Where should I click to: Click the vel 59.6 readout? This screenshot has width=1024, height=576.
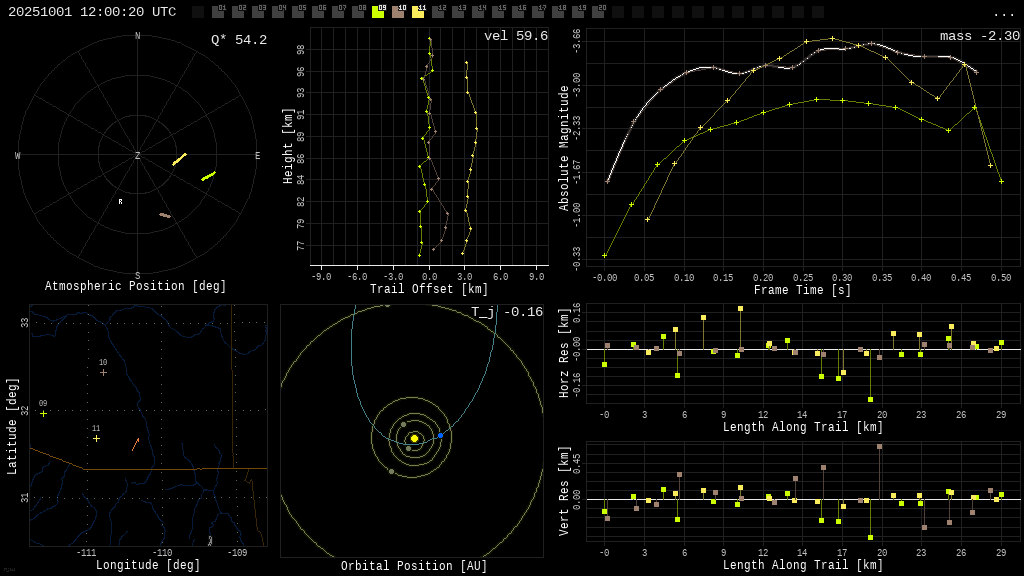click(515, 36)
